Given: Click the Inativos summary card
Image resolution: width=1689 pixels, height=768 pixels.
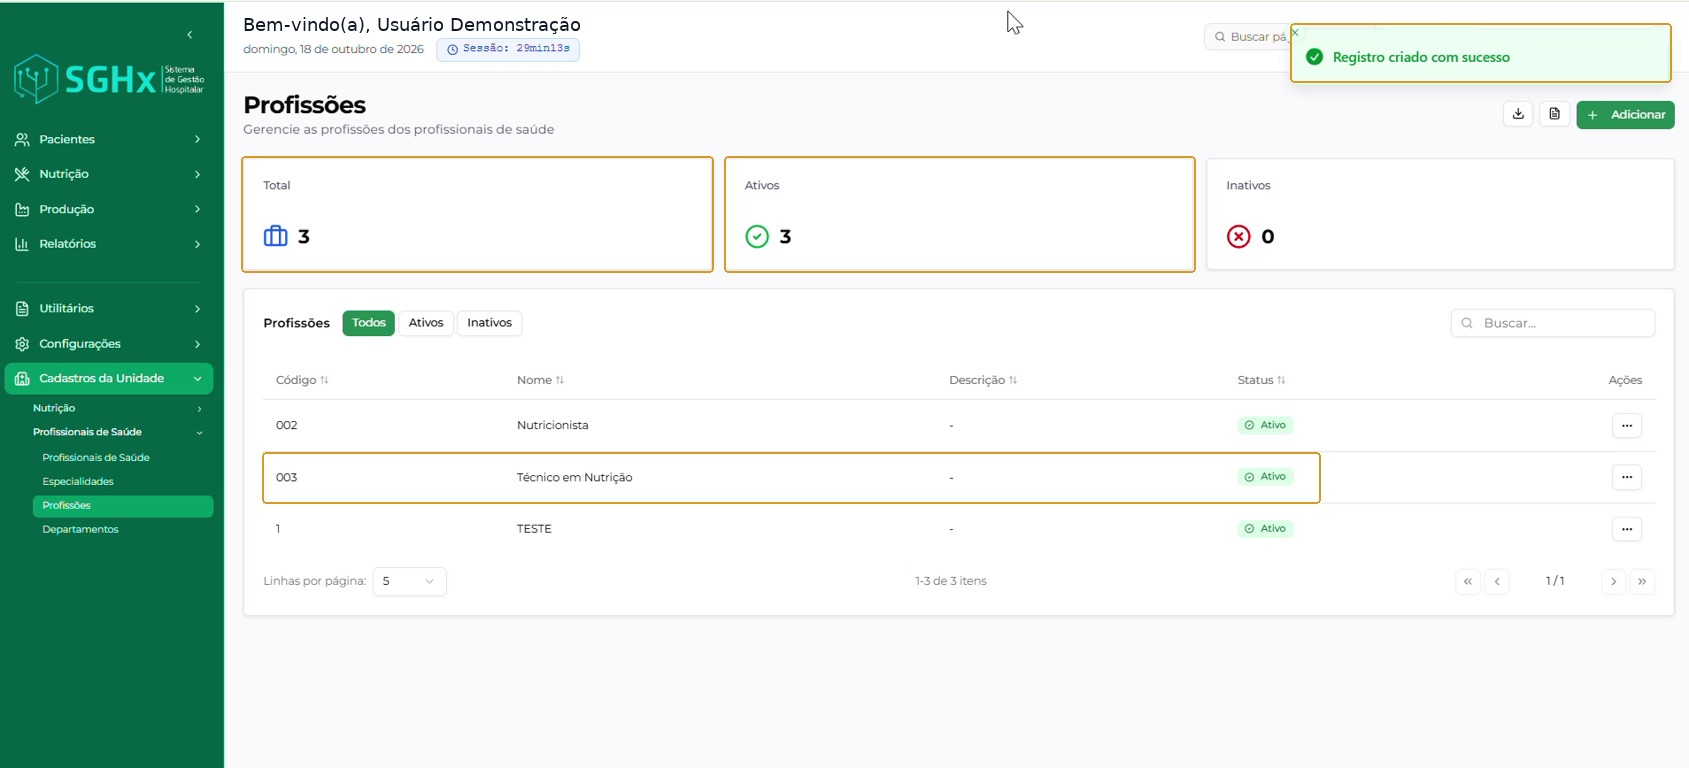Looking at the screenshot, I should pos(1440,214).
